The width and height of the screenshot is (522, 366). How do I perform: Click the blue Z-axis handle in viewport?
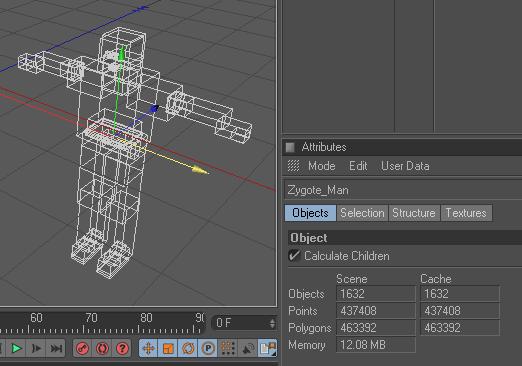154,109
